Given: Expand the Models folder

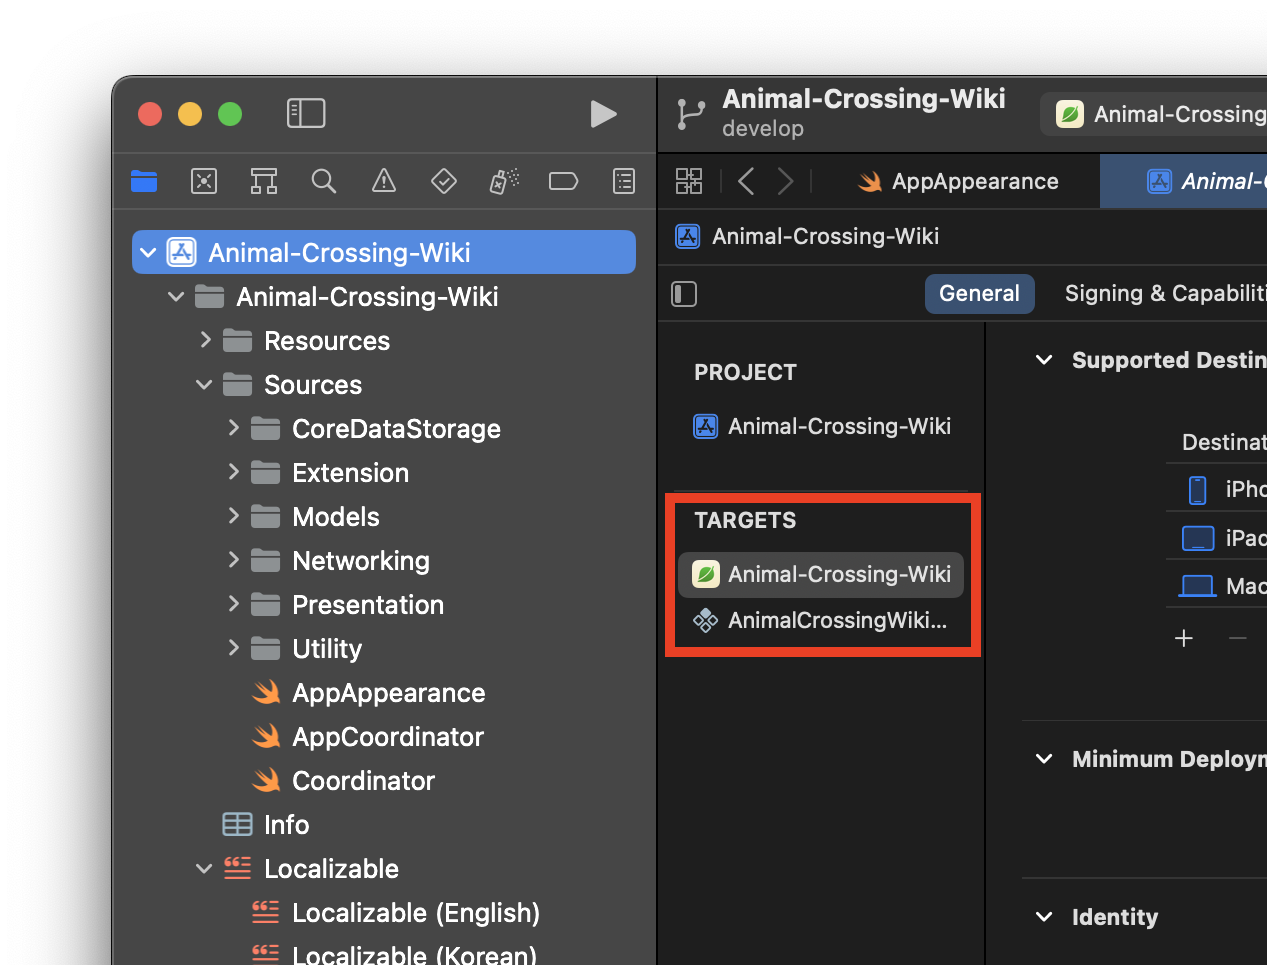Looking at the screenshot, I should (233, 516).
